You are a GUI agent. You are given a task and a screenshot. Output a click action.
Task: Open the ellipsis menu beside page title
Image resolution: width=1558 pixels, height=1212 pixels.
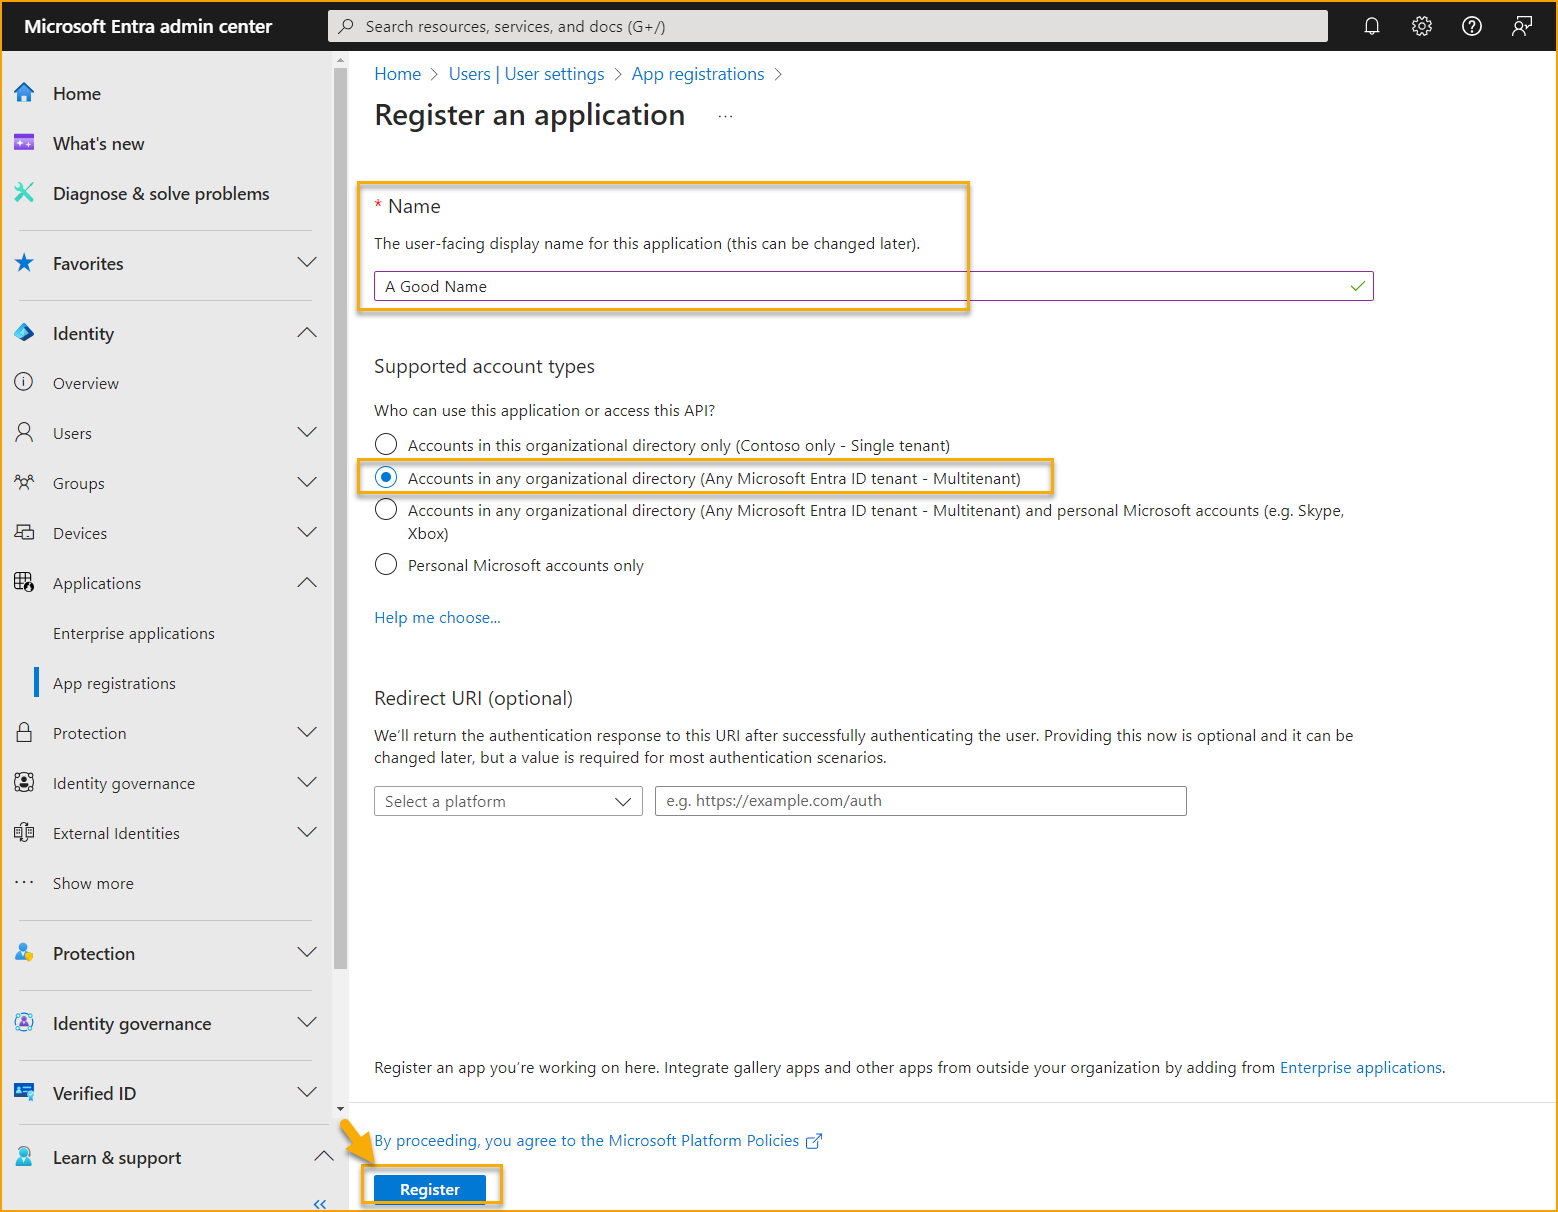click(725, 116)
